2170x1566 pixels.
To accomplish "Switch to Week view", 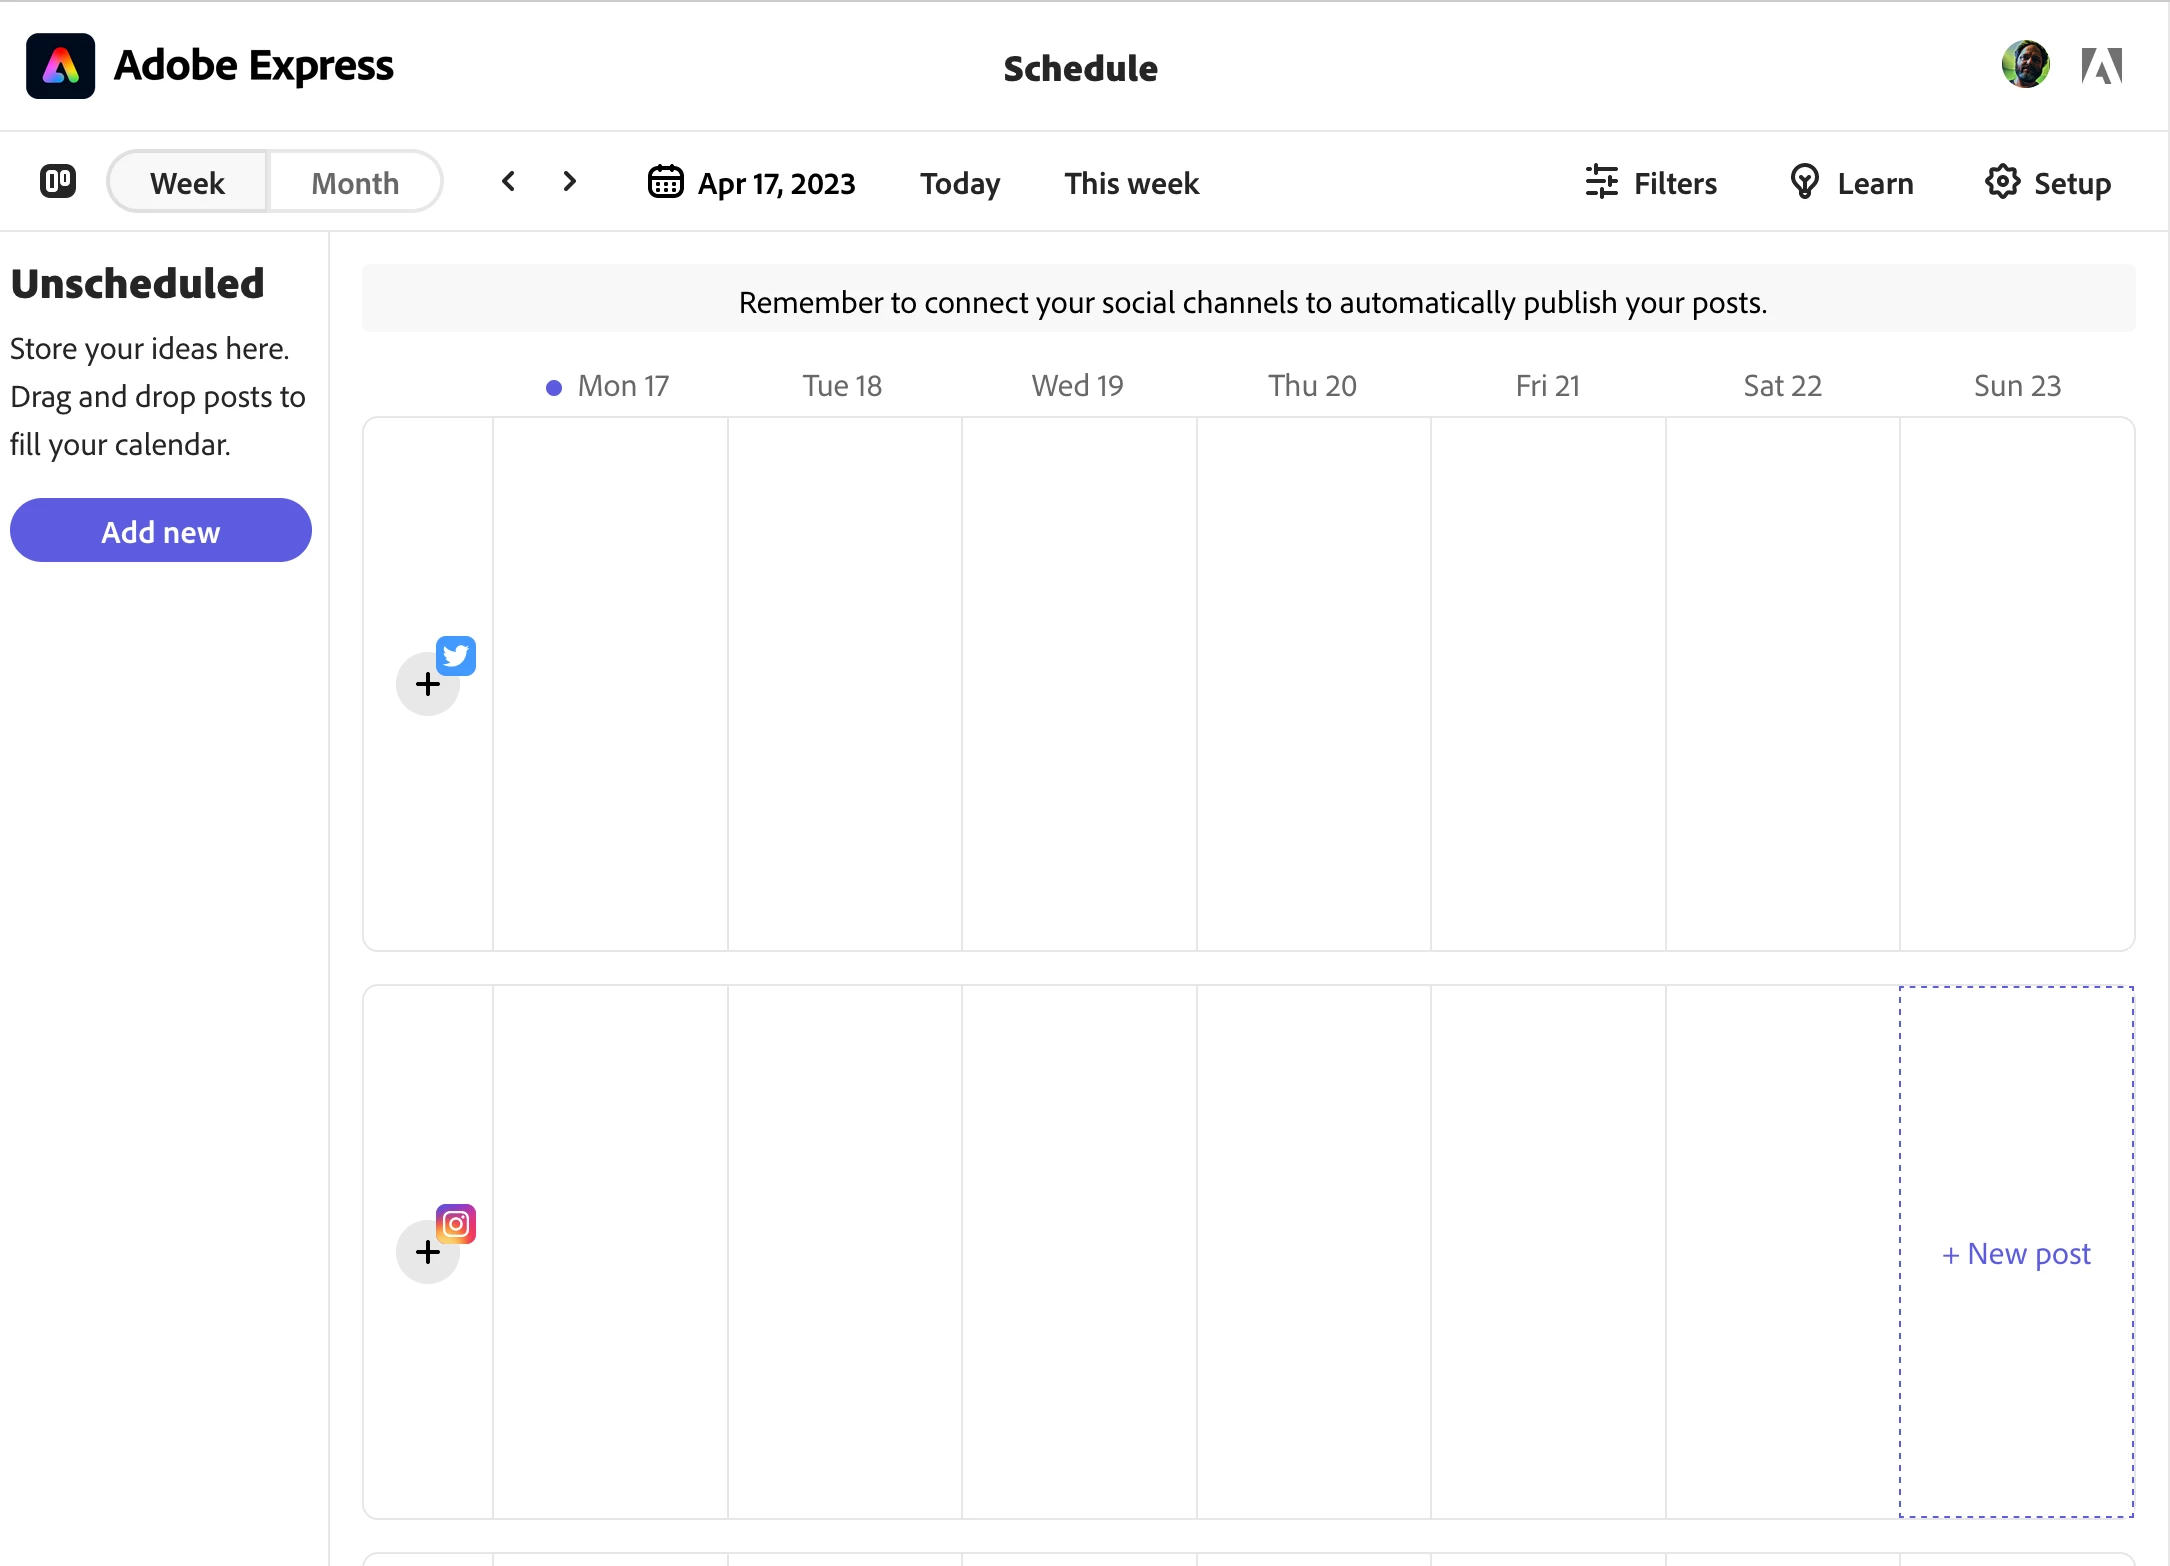I will point(187,183).
